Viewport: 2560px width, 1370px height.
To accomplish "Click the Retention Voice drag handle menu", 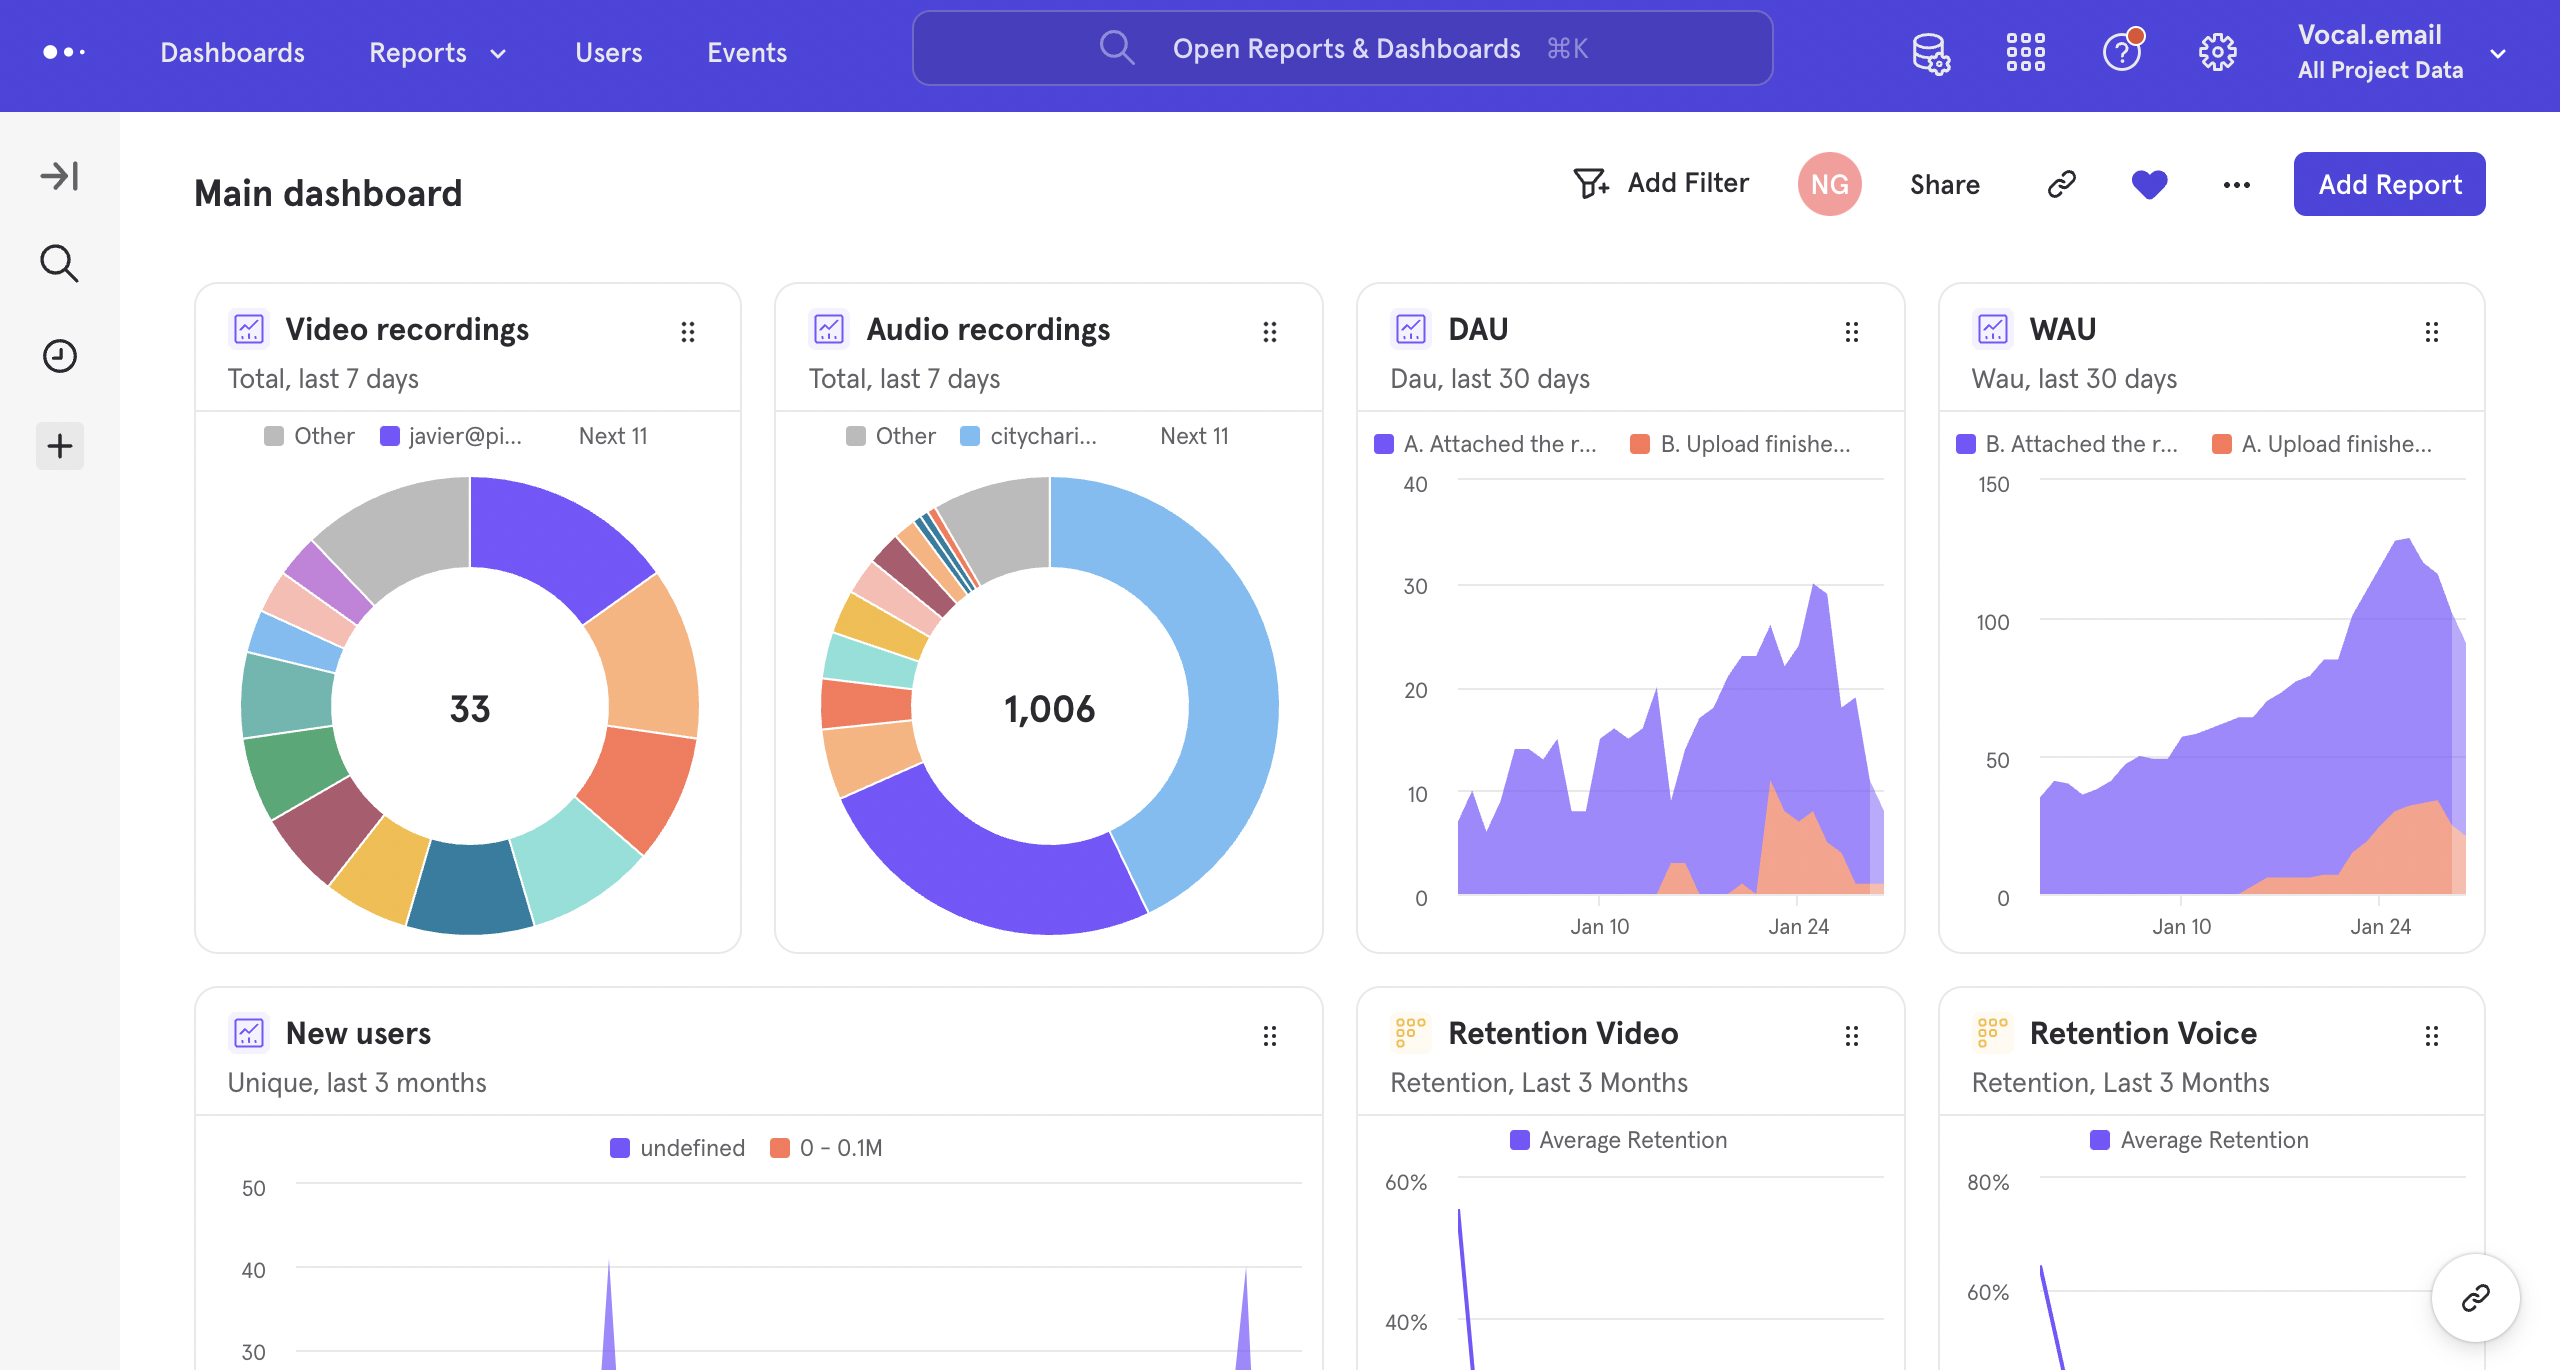I will pos(2431,1036).
